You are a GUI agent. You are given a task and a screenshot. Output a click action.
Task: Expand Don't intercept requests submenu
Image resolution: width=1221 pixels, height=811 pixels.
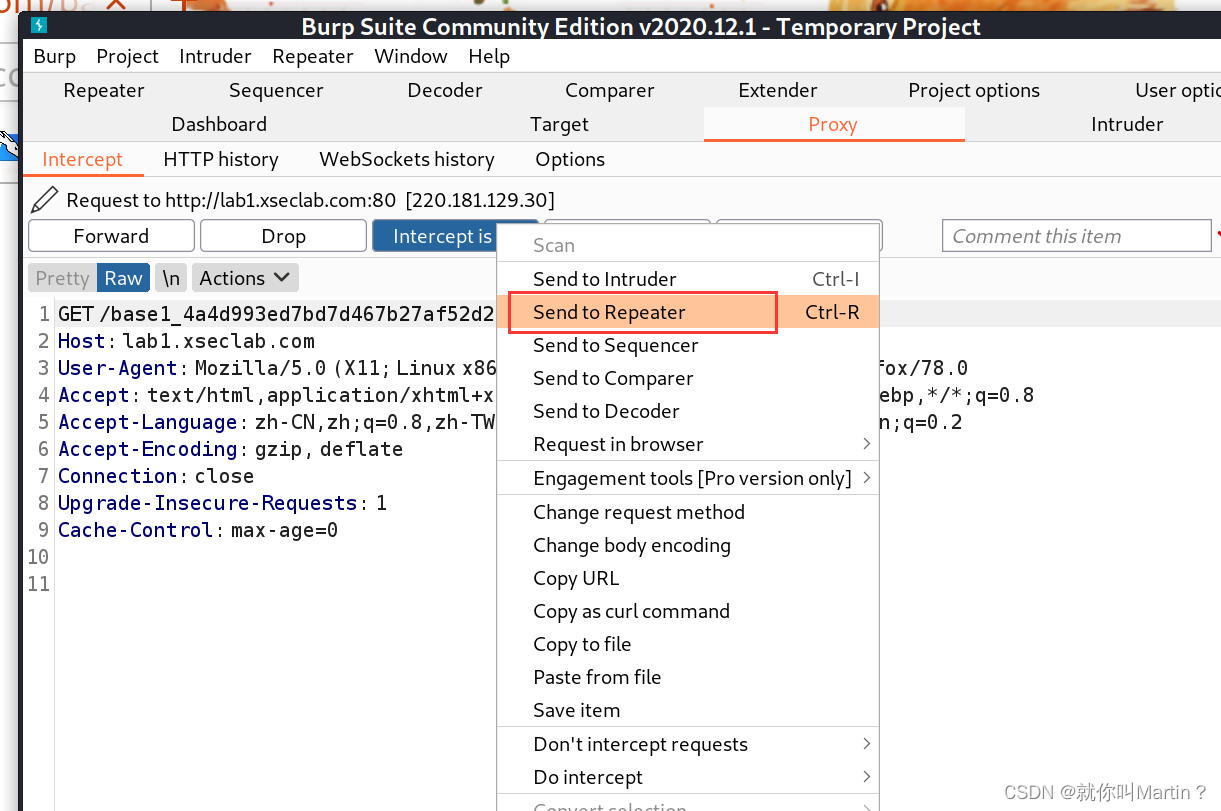click(x=688, y=744)
